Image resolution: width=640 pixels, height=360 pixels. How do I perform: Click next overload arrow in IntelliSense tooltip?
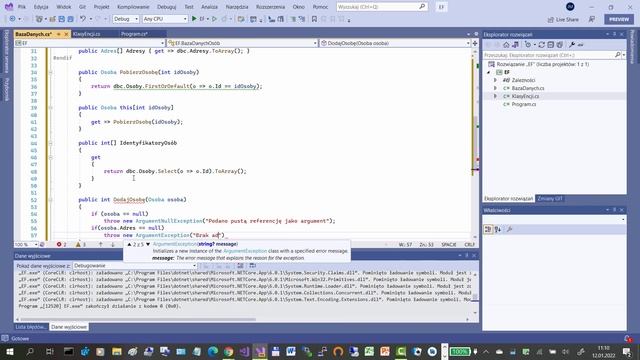pyautogui.click(x=148, y=244)
